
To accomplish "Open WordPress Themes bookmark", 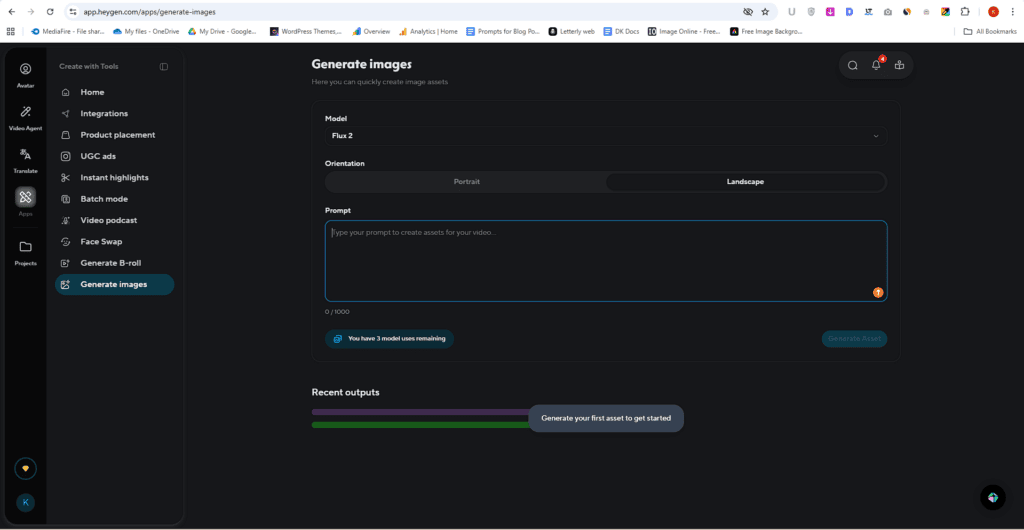I will coord(306,31).
